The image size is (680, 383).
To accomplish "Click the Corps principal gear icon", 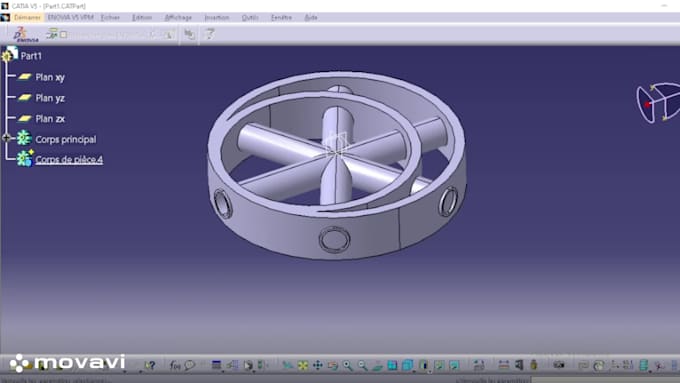I will (24, 138).
